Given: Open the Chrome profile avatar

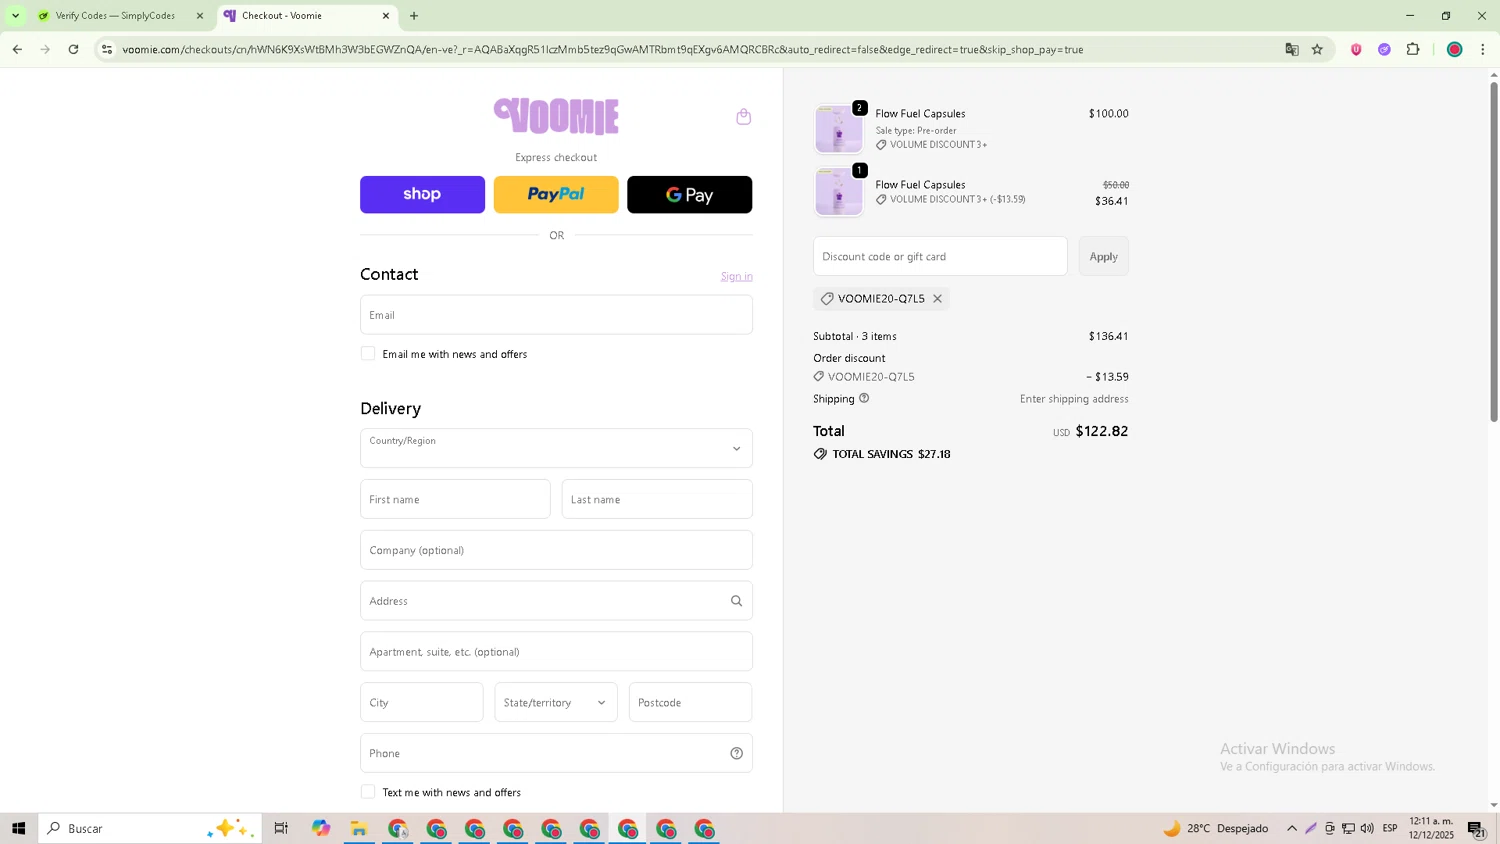Looking at the screenshot, I should click(1455, 49).
